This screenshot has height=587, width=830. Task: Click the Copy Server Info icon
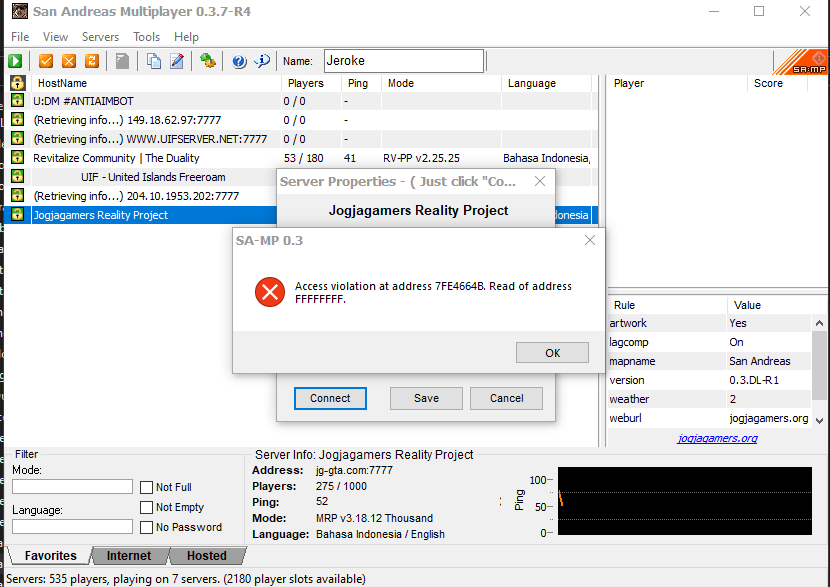154,61
